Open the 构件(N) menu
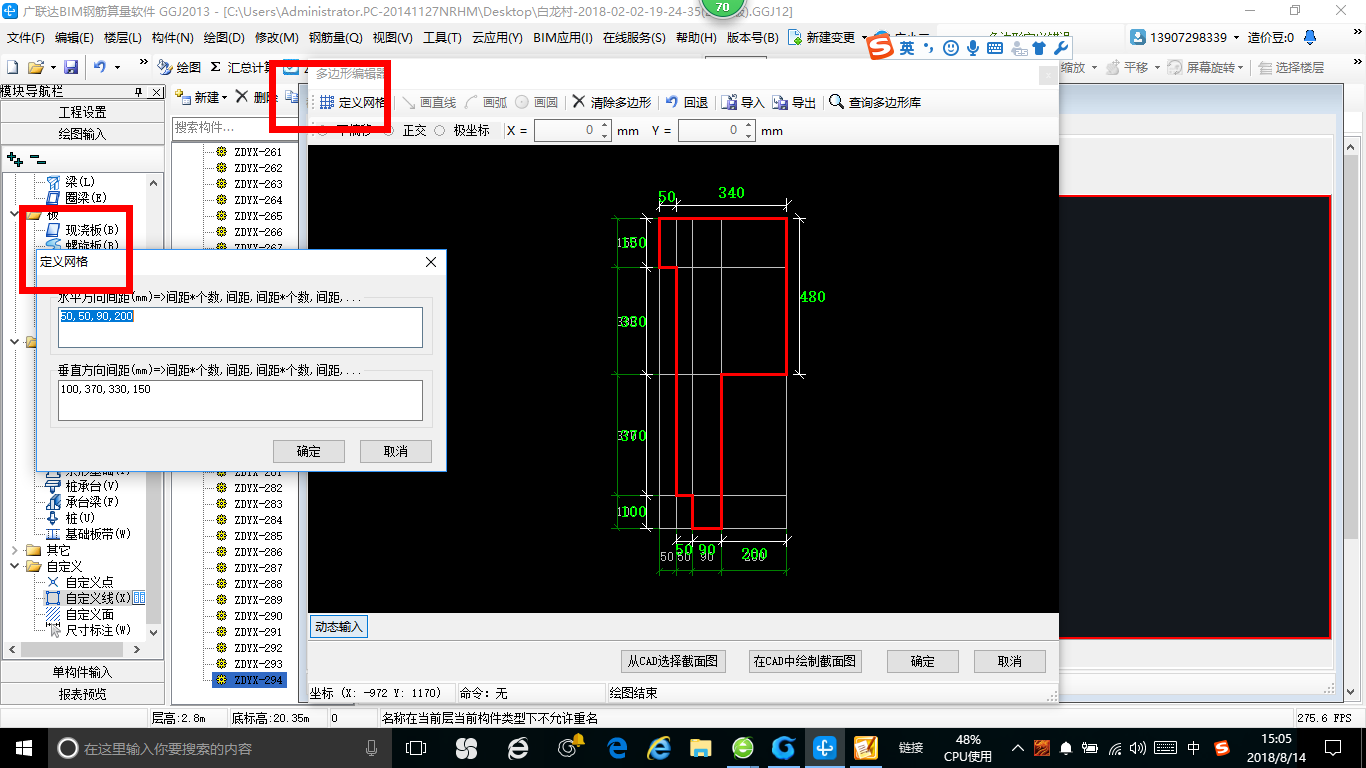Viewport: 1366px width, 768px height. [172, 38]
